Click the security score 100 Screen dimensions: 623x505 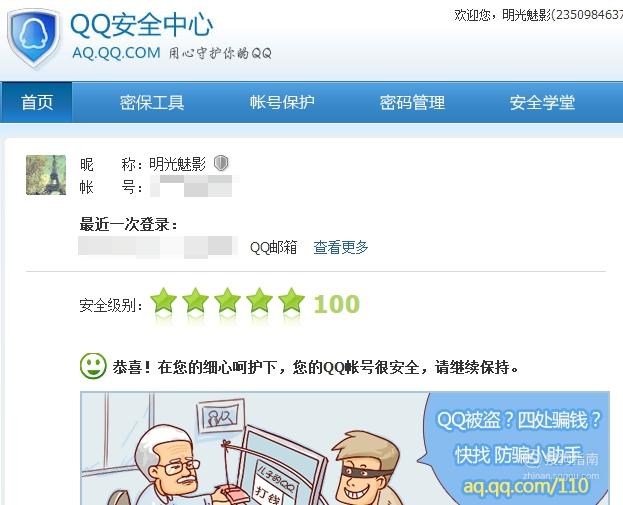(337, 304)
